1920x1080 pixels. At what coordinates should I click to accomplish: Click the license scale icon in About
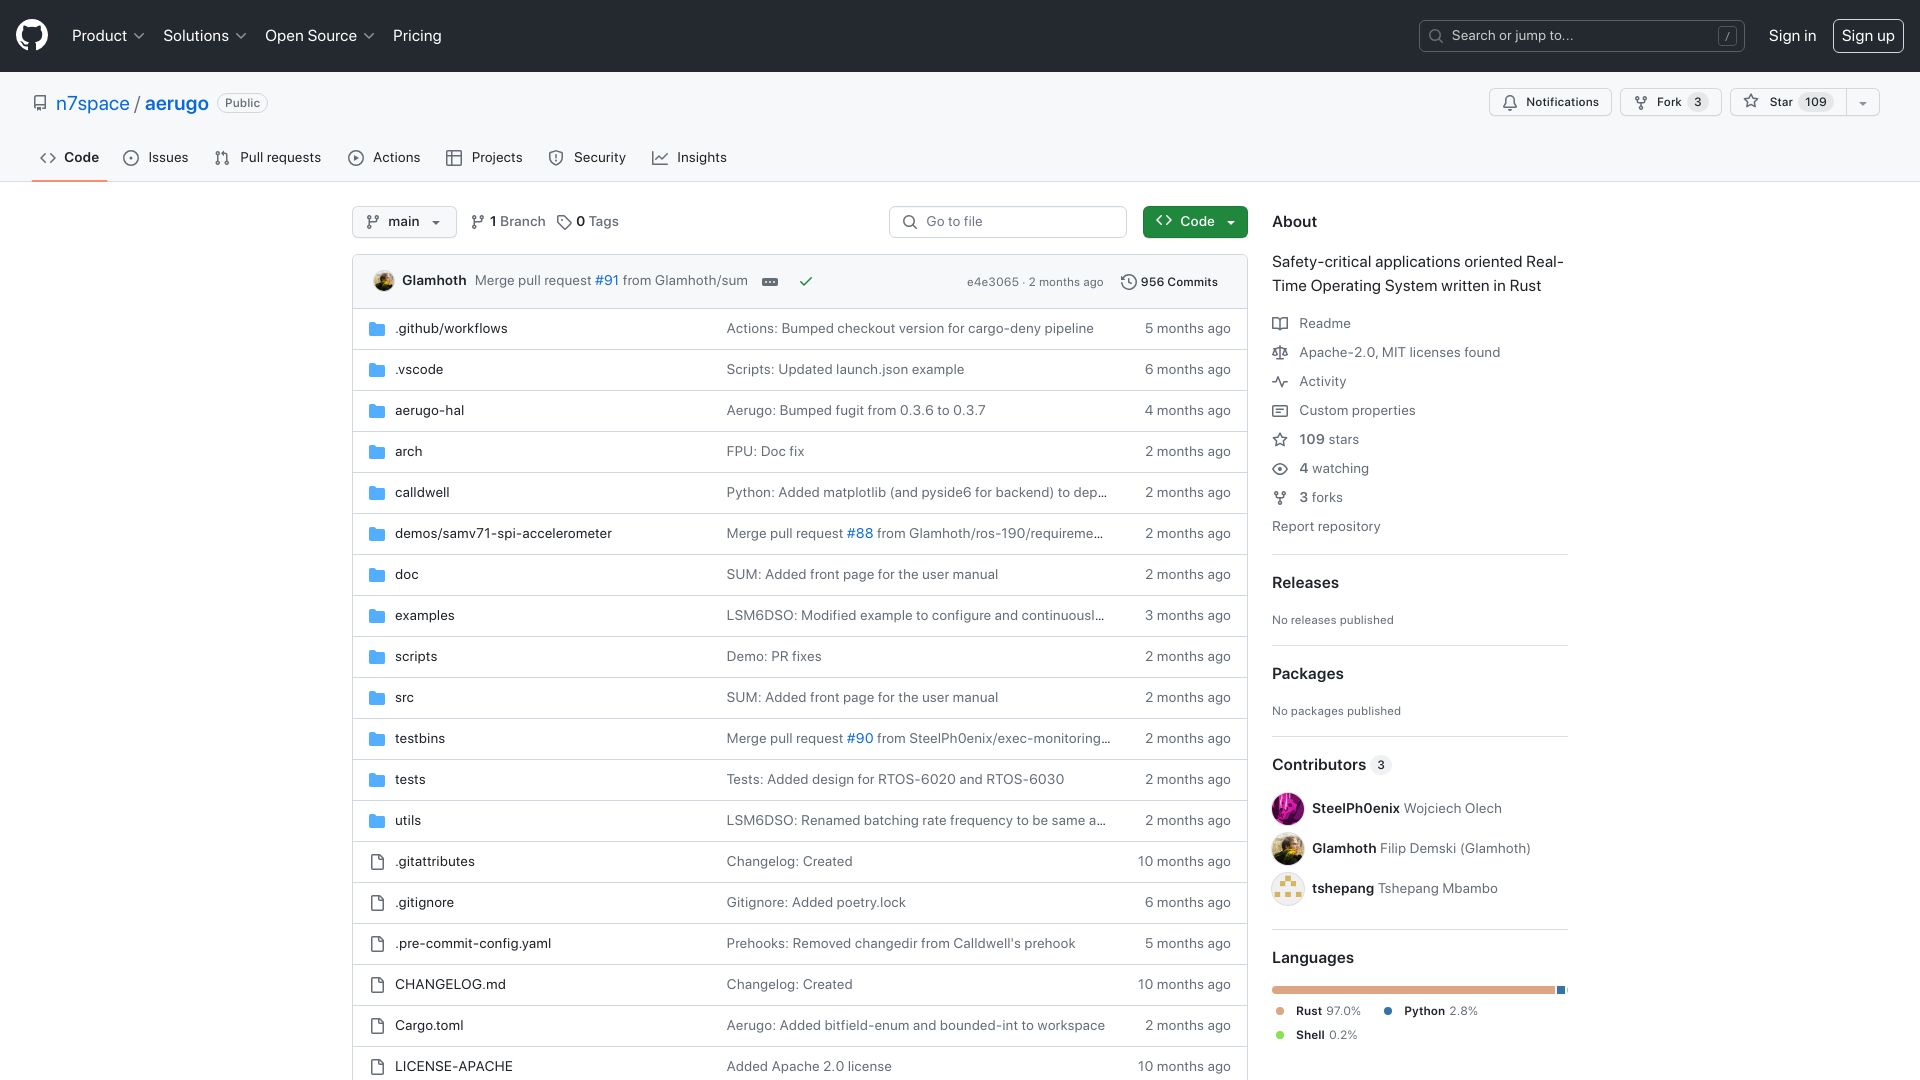(1280, 352)
